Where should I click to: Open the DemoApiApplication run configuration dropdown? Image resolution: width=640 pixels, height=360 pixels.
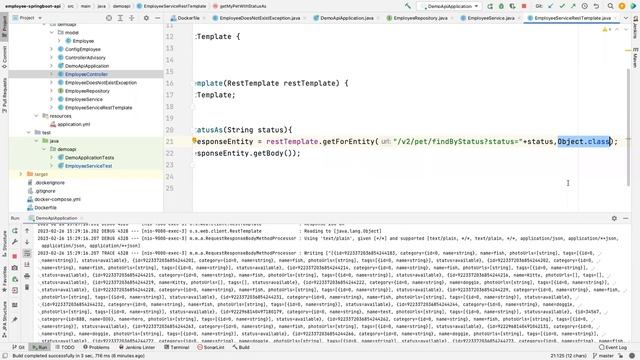point(449,6)
